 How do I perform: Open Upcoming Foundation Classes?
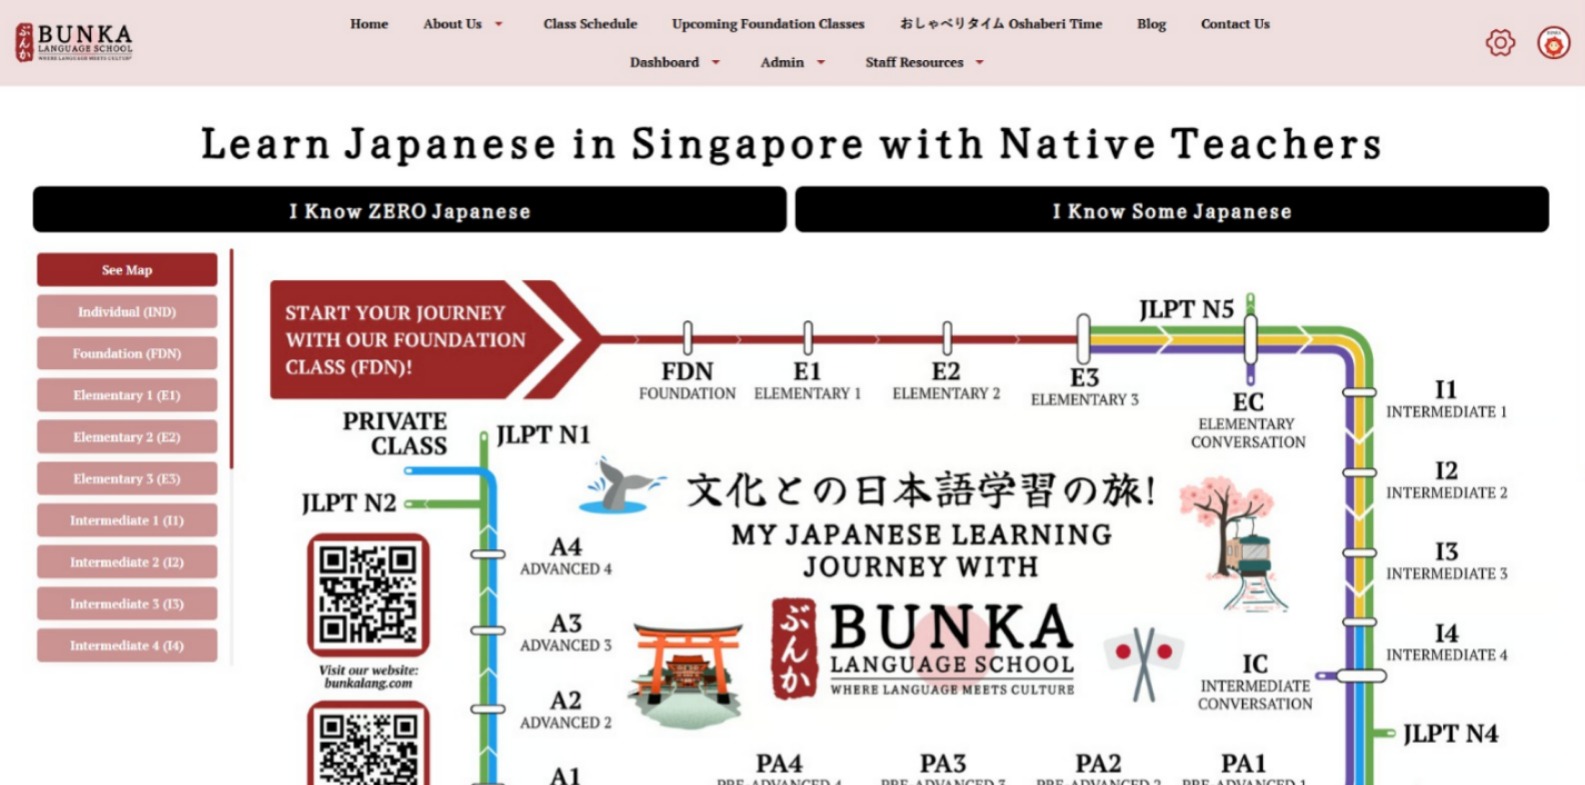pos(768,24)
